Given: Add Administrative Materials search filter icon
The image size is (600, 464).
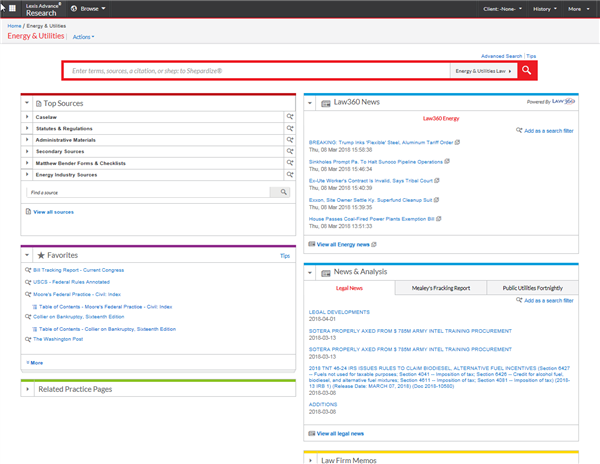Looking at the screenshot, I should (x=290, y=140).
